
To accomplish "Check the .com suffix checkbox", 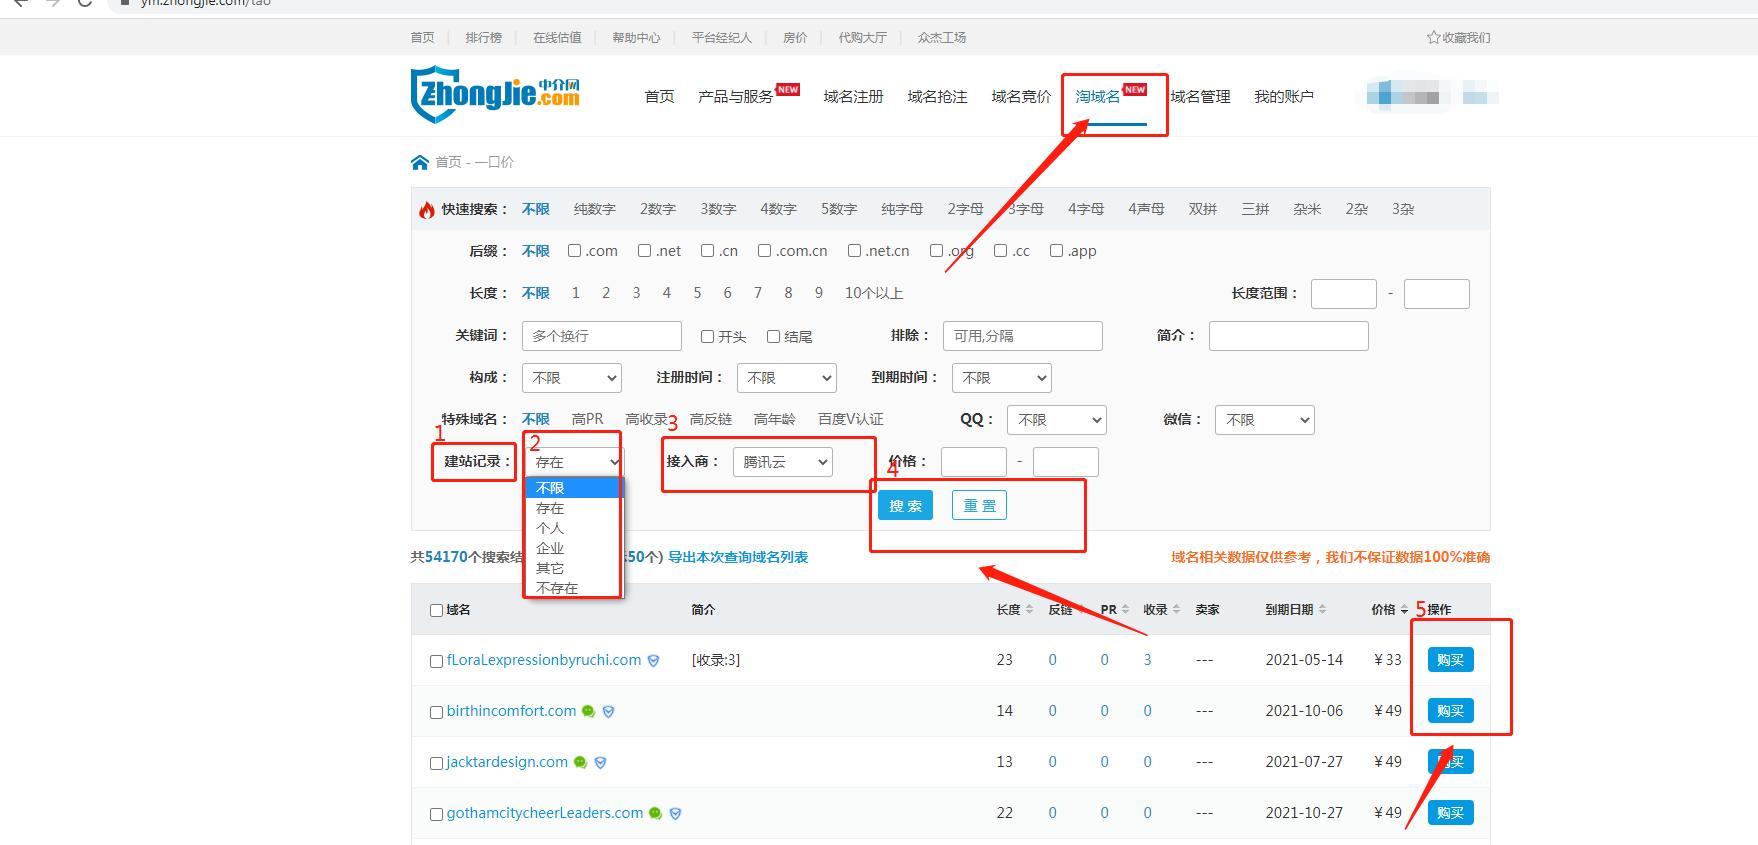I will pos(575,251).
